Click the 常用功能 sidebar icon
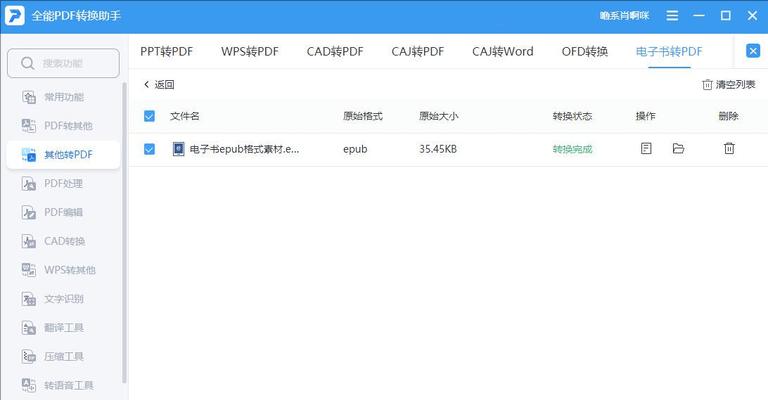 coord(29,97)
